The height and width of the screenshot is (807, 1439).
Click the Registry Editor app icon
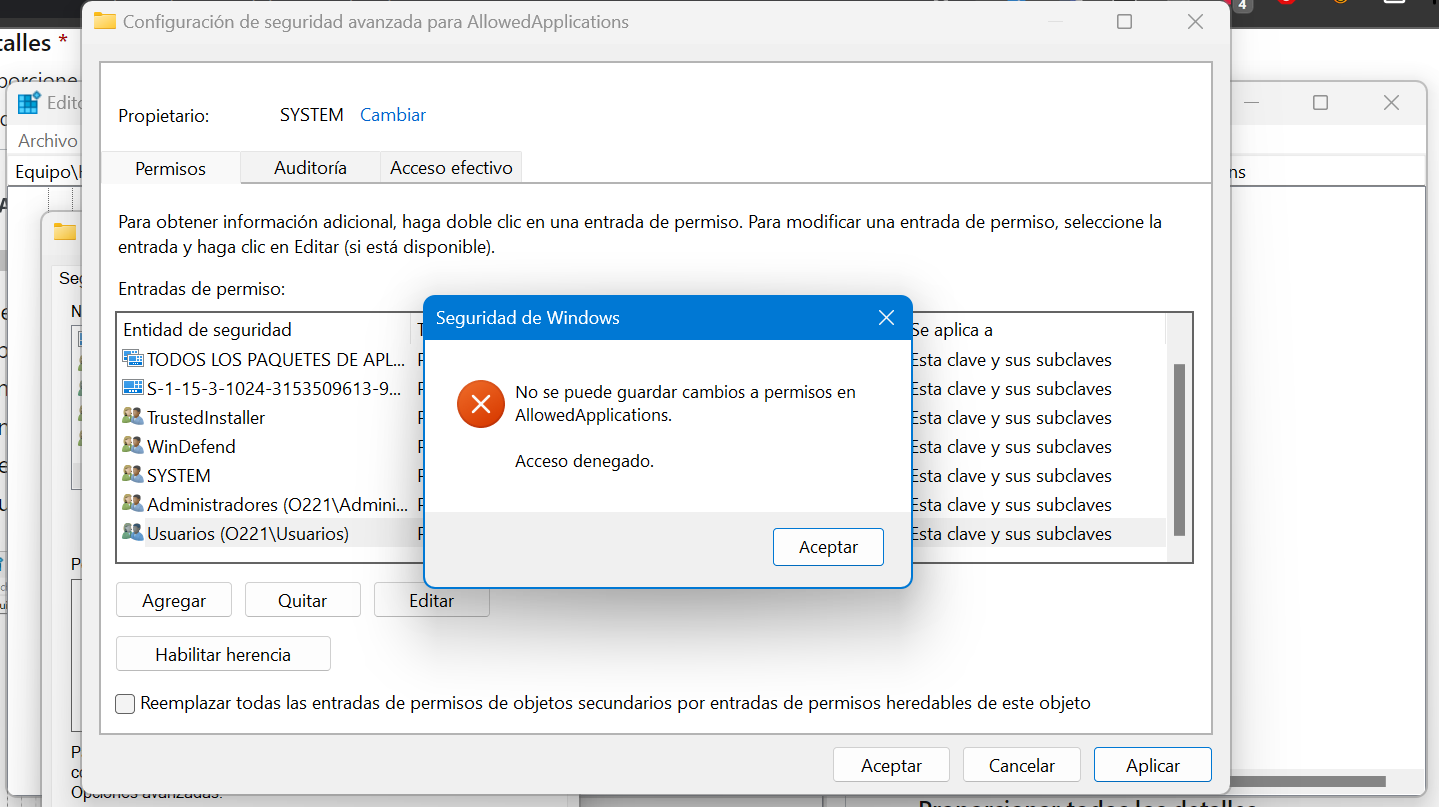[29, 102]
